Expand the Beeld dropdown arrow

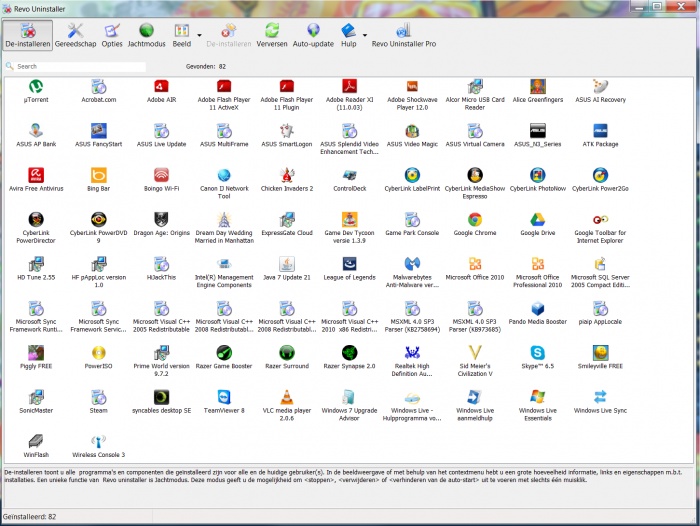pos(200,35)
